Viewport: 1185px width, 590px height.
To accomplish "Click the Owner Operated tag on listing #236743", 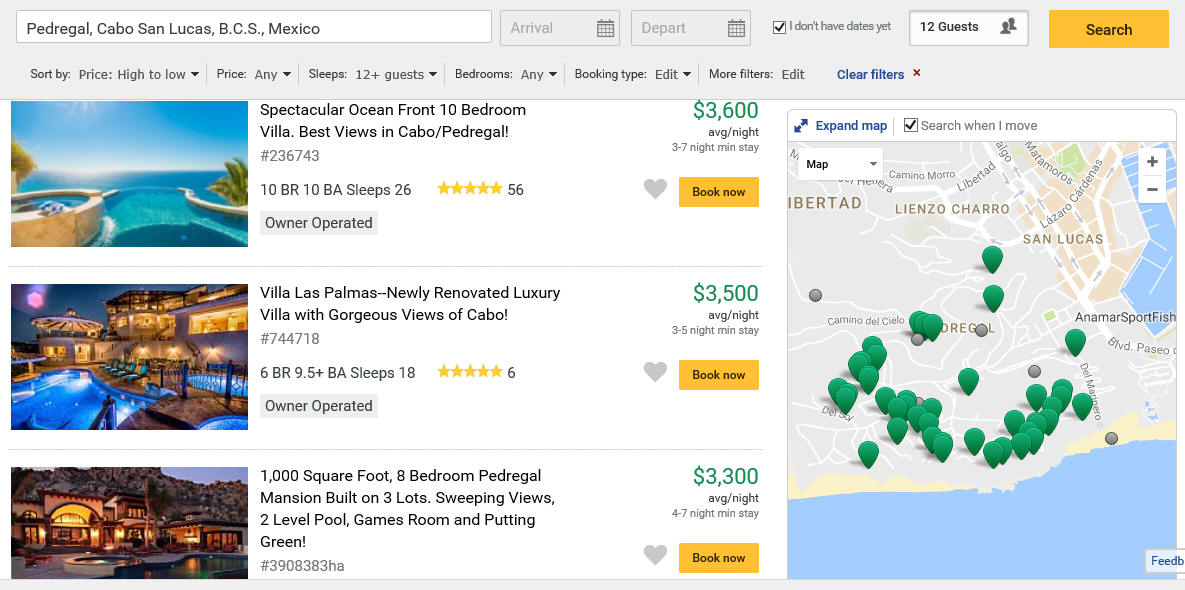I will click(x=319, y=223).
